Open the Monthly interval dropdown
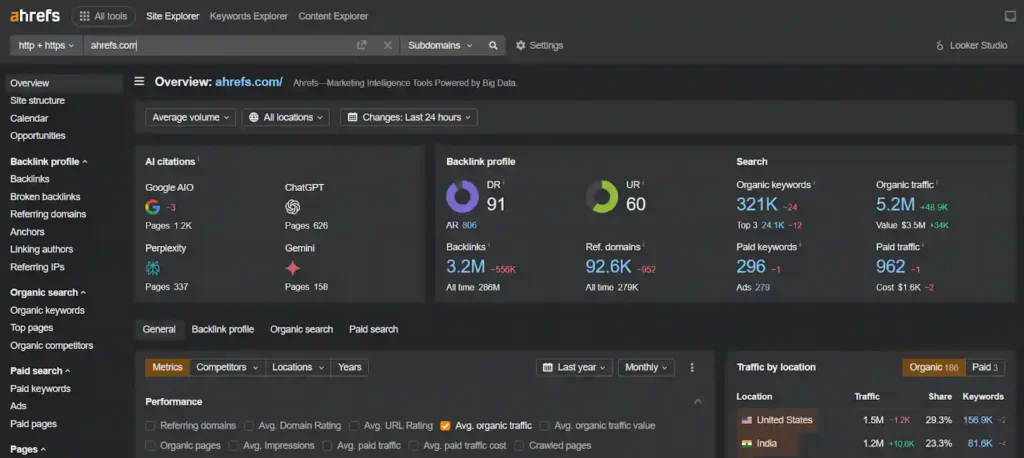1024x458 pixels. coord(647,367)
